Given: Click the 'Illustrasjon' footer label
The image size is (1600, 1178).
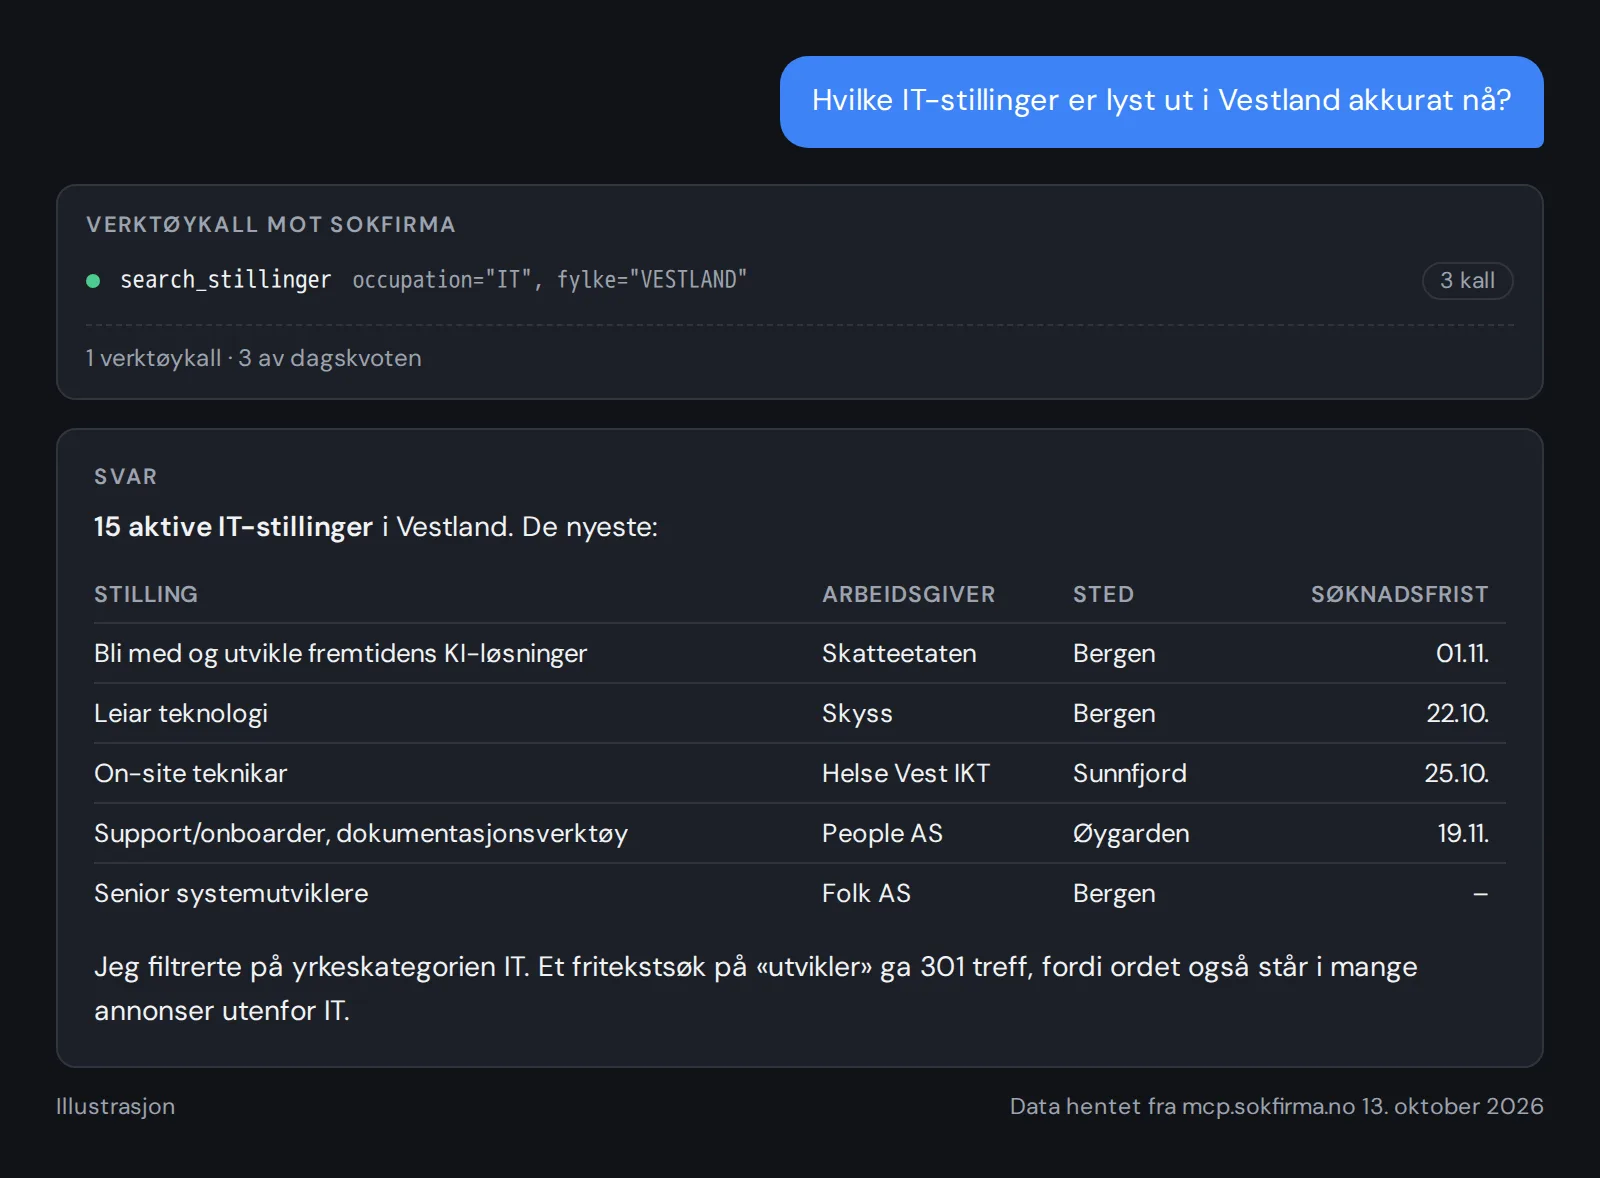Looking at the screenshot, I should click(115, 1106).
